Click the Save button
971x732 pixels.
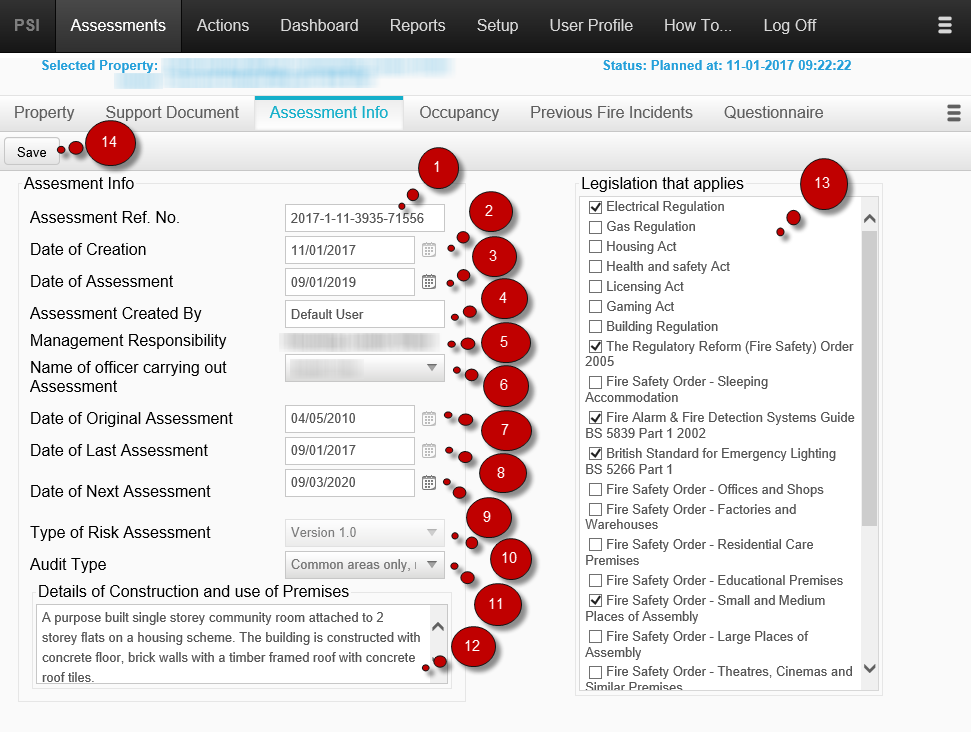pos(31,151)
